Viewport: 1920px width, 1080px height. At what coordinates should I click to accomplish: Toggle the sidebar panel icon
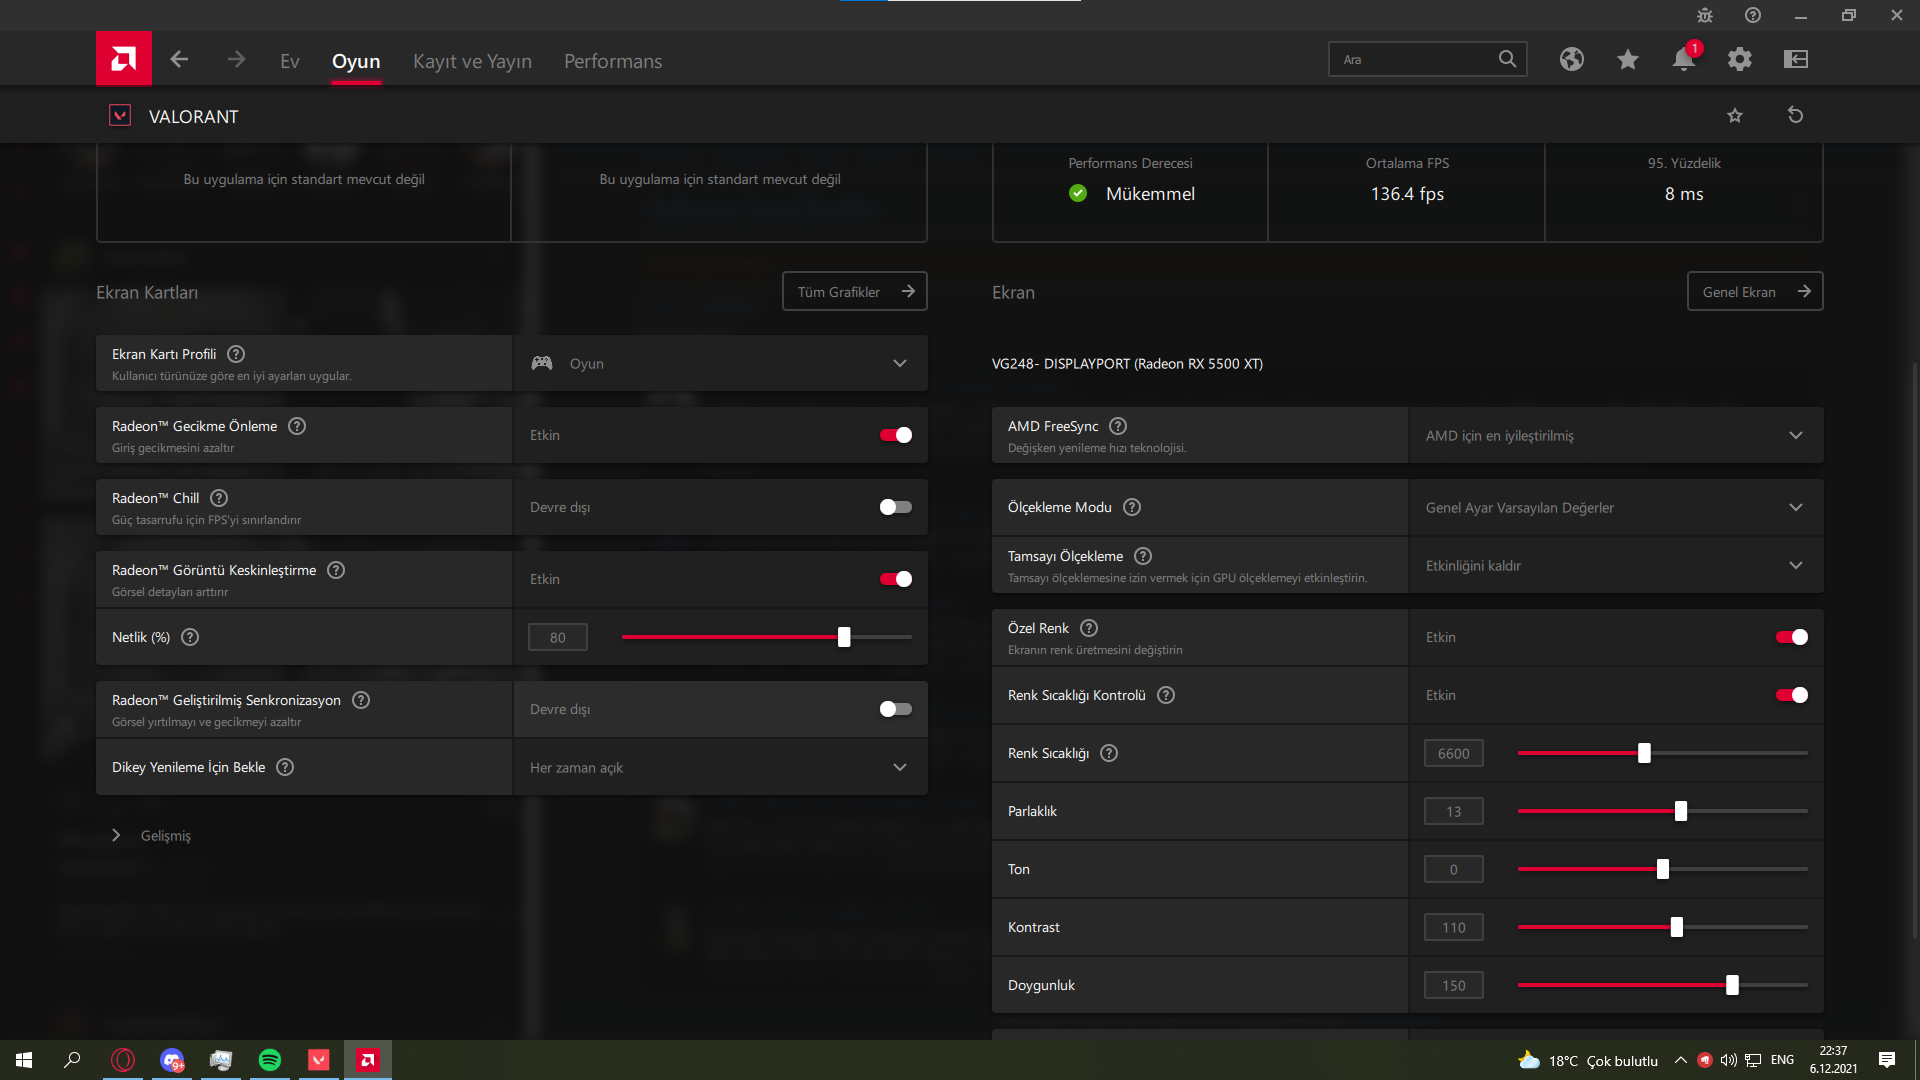pos(1796,59)
